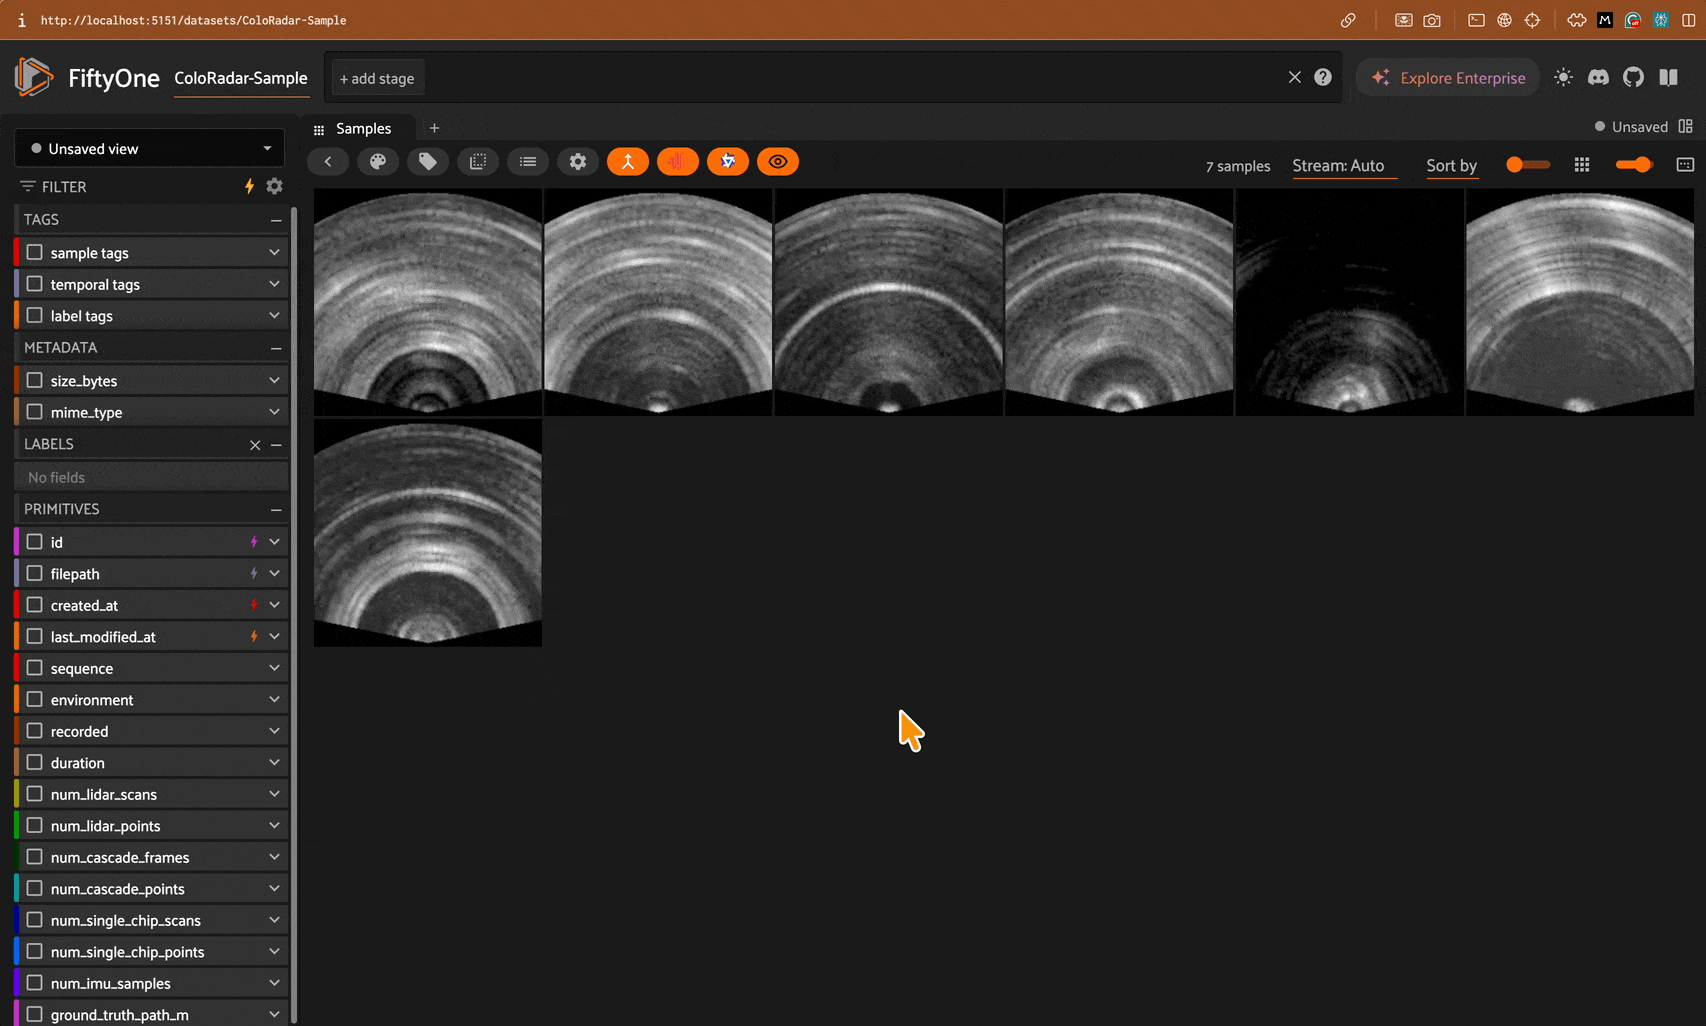
Task: Check the filepath checkbox
Action: 35,573
